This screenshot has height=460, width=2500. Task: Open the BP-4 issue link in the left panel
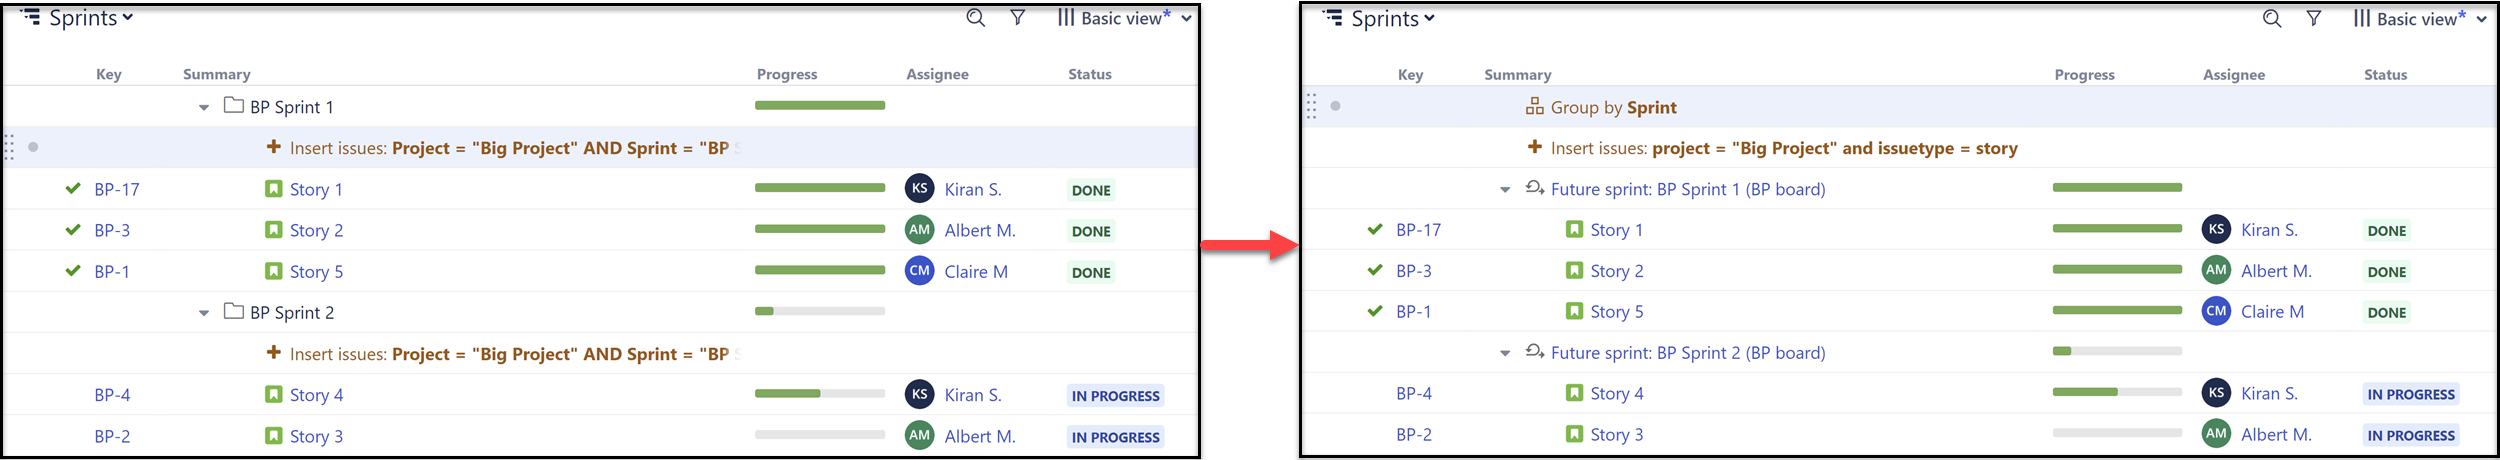point(112,395)
